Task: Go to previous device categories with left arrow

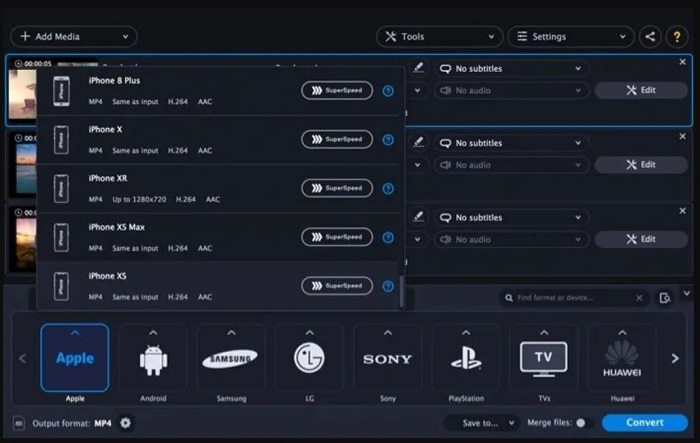Action: (23, 358)
